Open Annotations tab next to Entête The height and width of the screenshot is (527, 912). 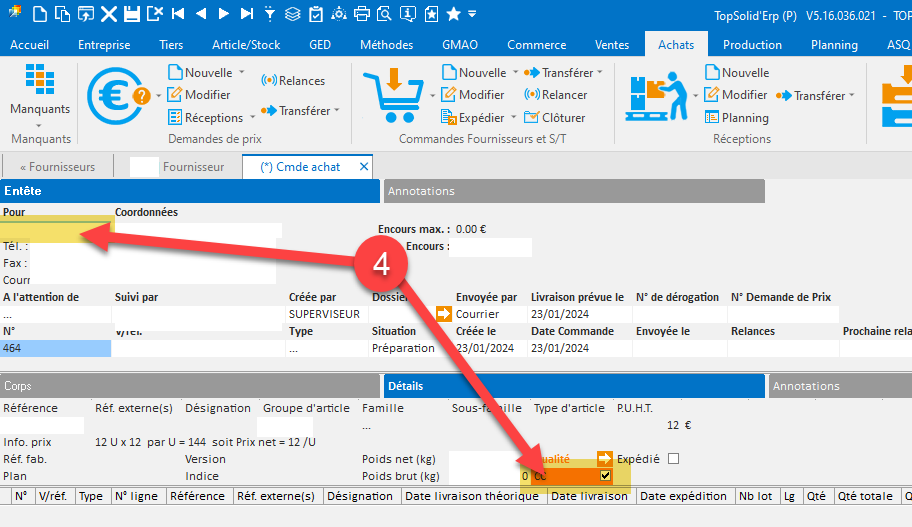(574, 191)
